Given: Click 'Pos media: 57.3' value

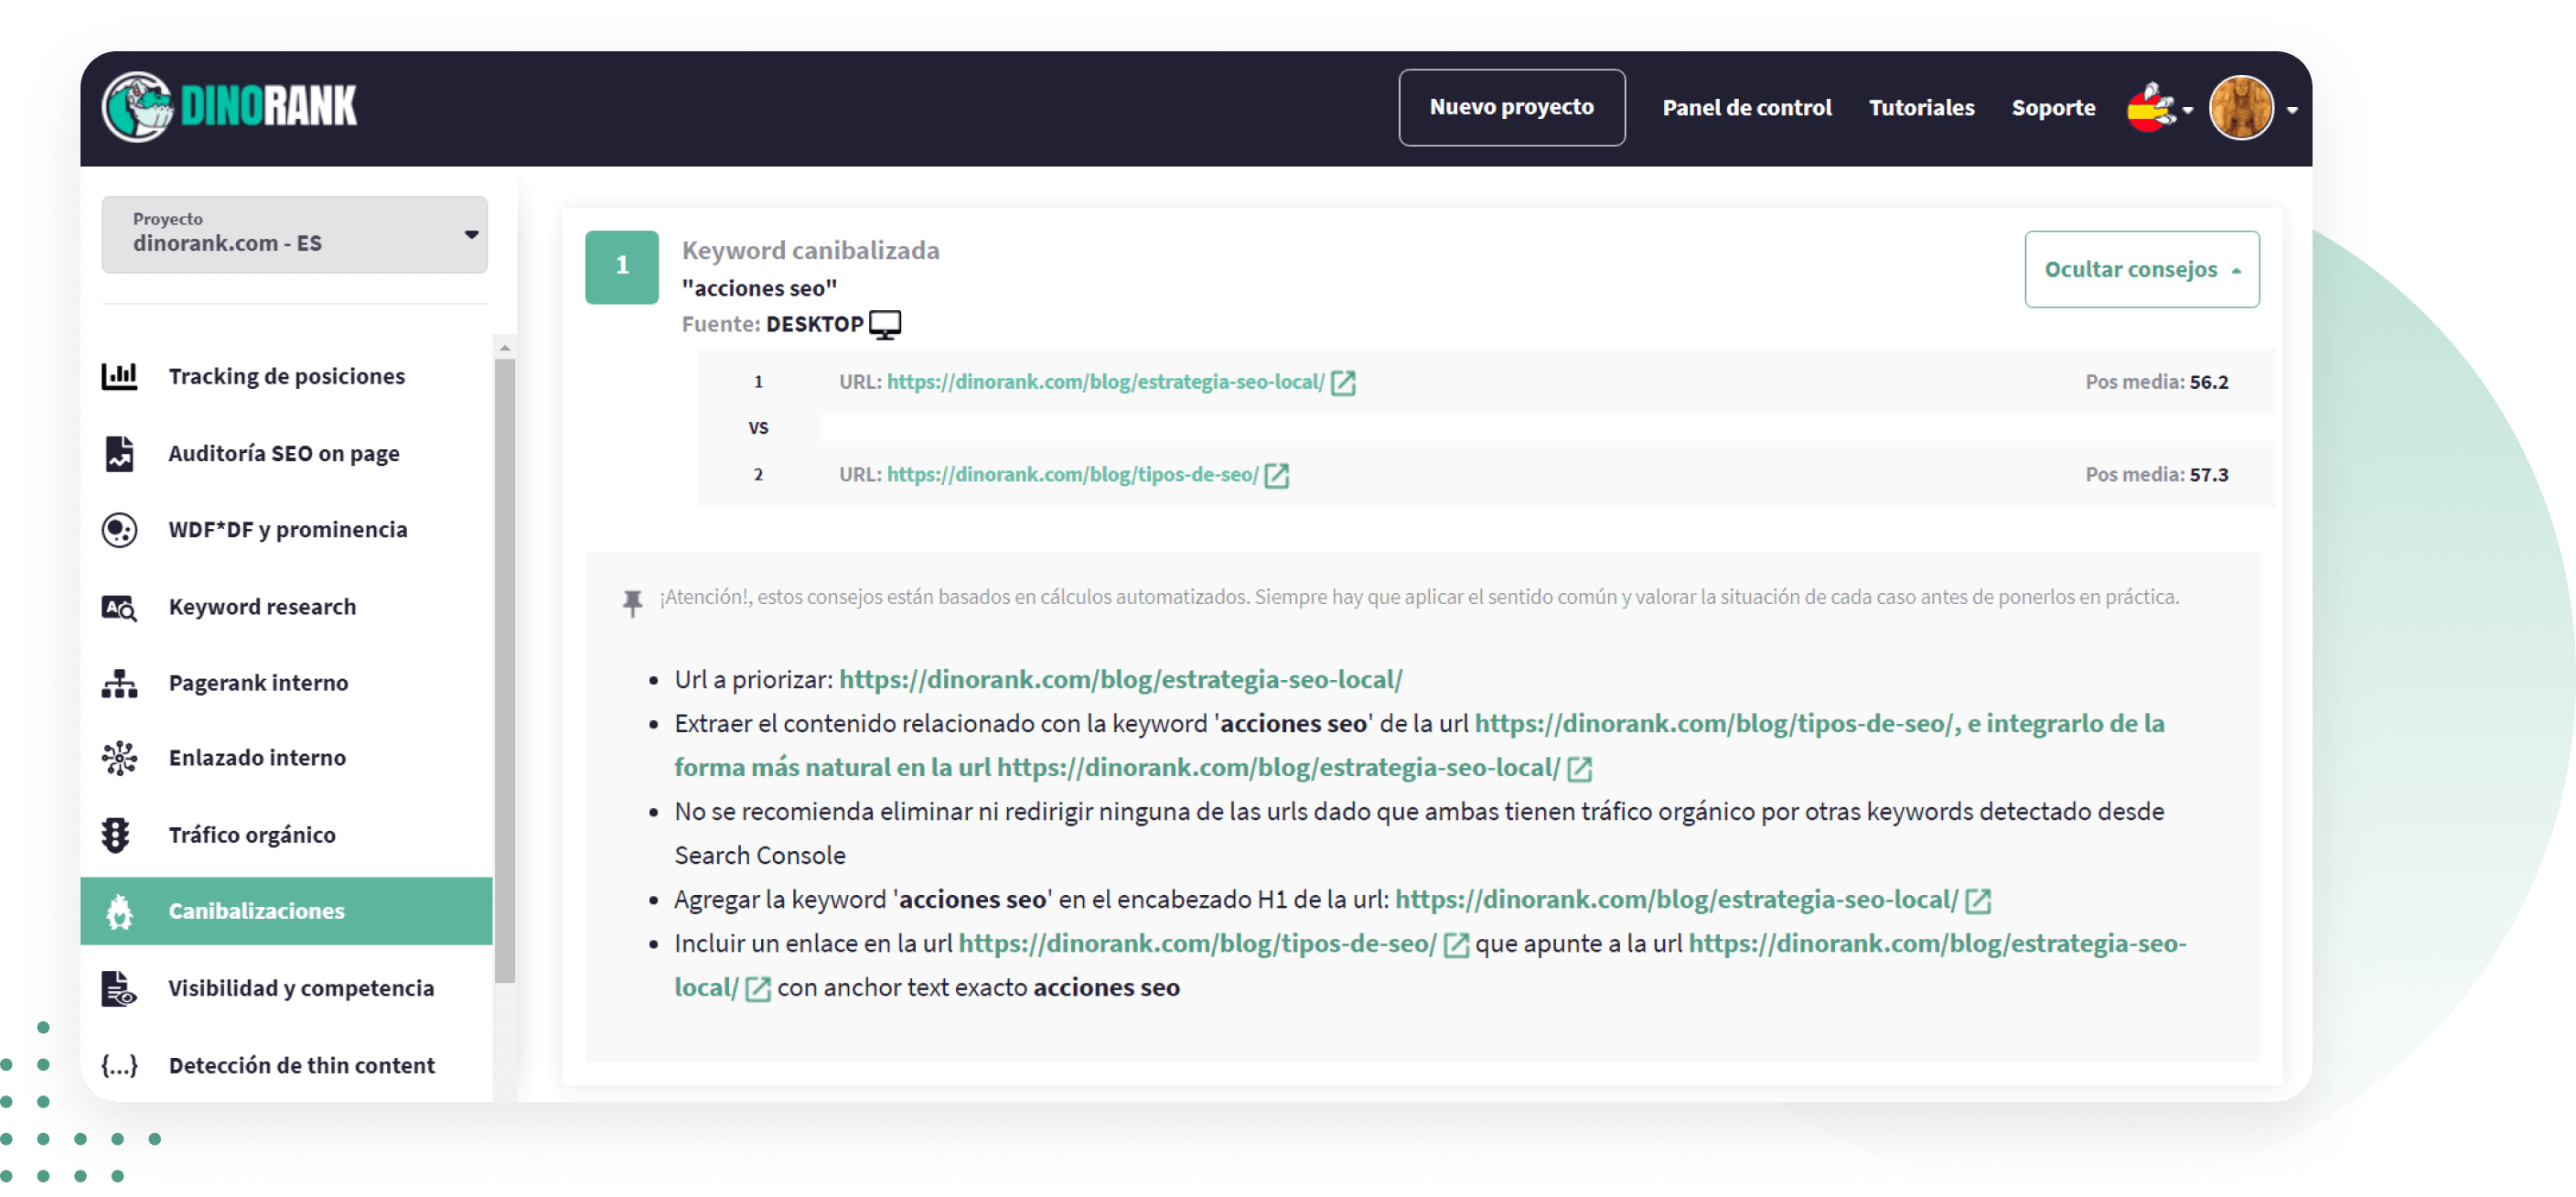Looking at the screenshot, I should coord(2156,475).
